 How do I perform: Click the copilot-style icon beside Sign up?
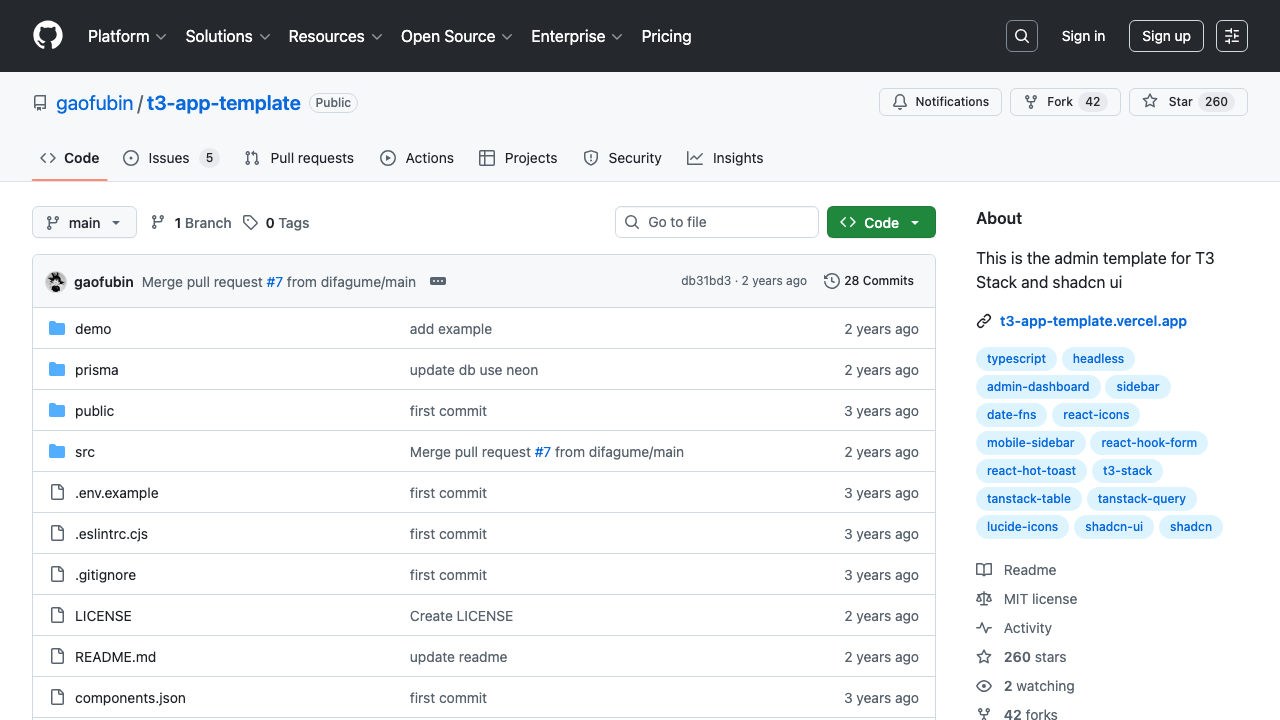click(x=1231, y=36)
